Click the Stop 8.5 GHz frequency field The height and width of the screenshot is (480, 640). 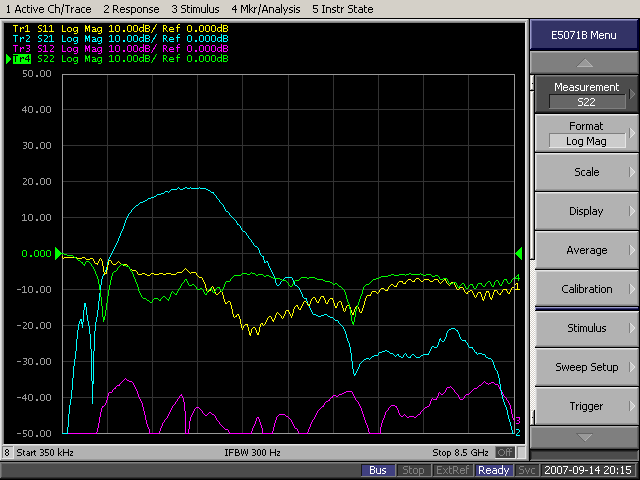pyautogui.click(x=462, y=452)
